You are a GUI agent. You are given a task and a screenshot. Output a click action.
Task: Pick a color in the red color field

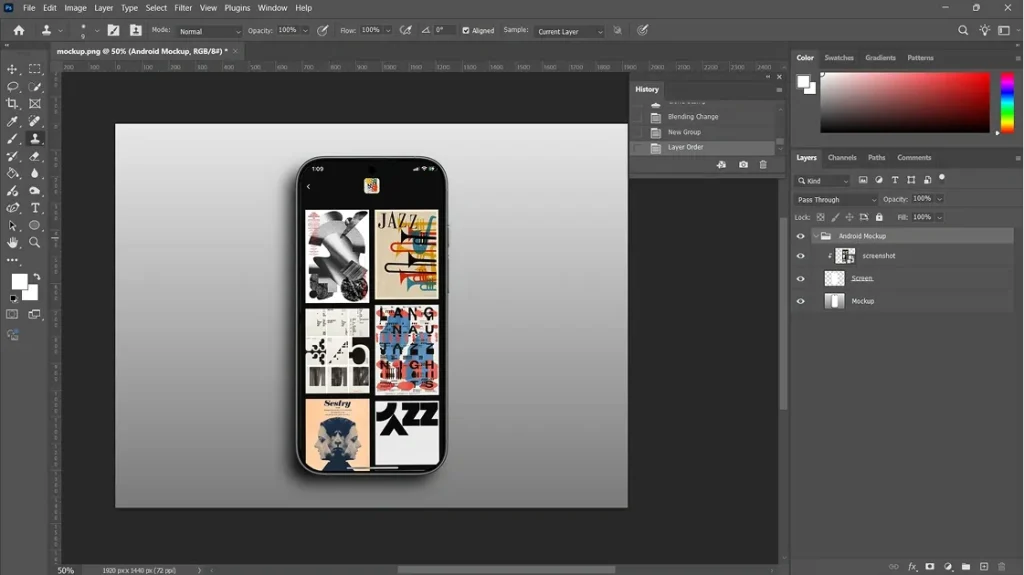(x=904, y=103)
